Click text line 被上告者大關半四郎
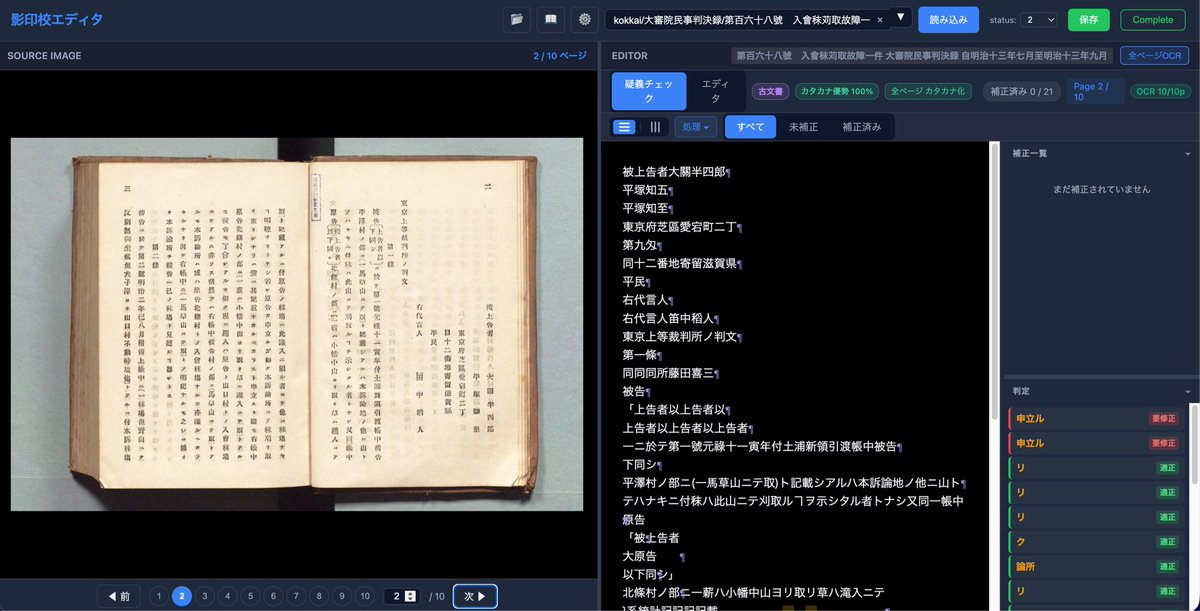 click(676, 172)
